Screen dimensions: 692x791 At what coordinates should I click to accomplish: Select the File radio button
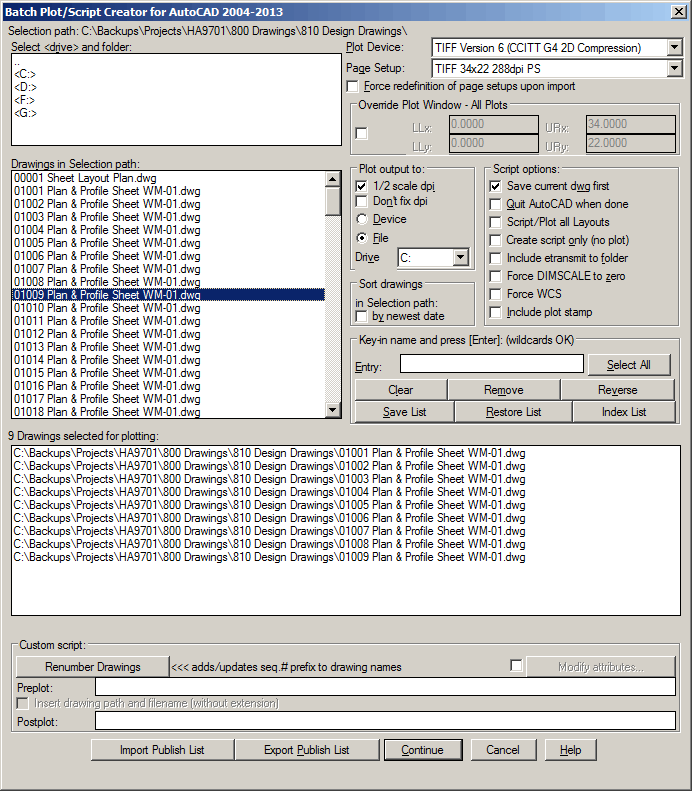click(x=362, y=238)
